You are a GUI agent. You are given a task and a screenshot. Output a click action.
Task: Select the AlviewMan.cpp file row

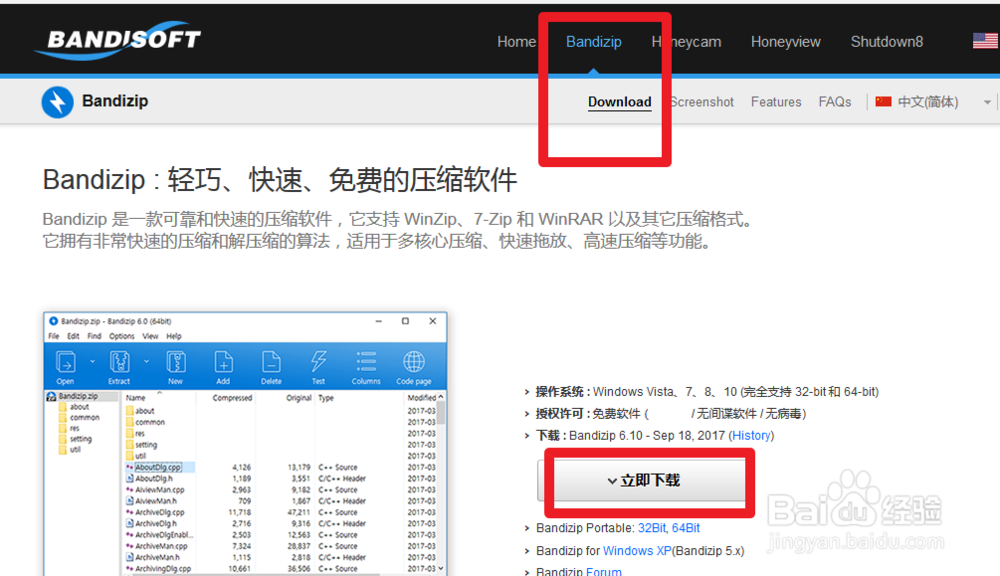click(159, 490)
